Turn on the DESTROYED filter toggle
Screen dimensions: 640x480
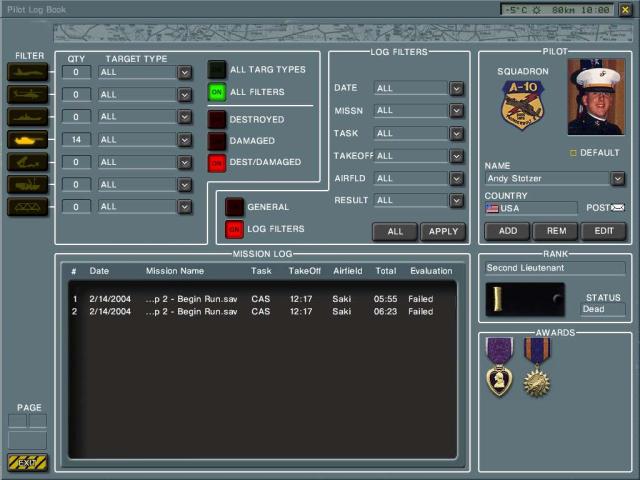(217, 119)
